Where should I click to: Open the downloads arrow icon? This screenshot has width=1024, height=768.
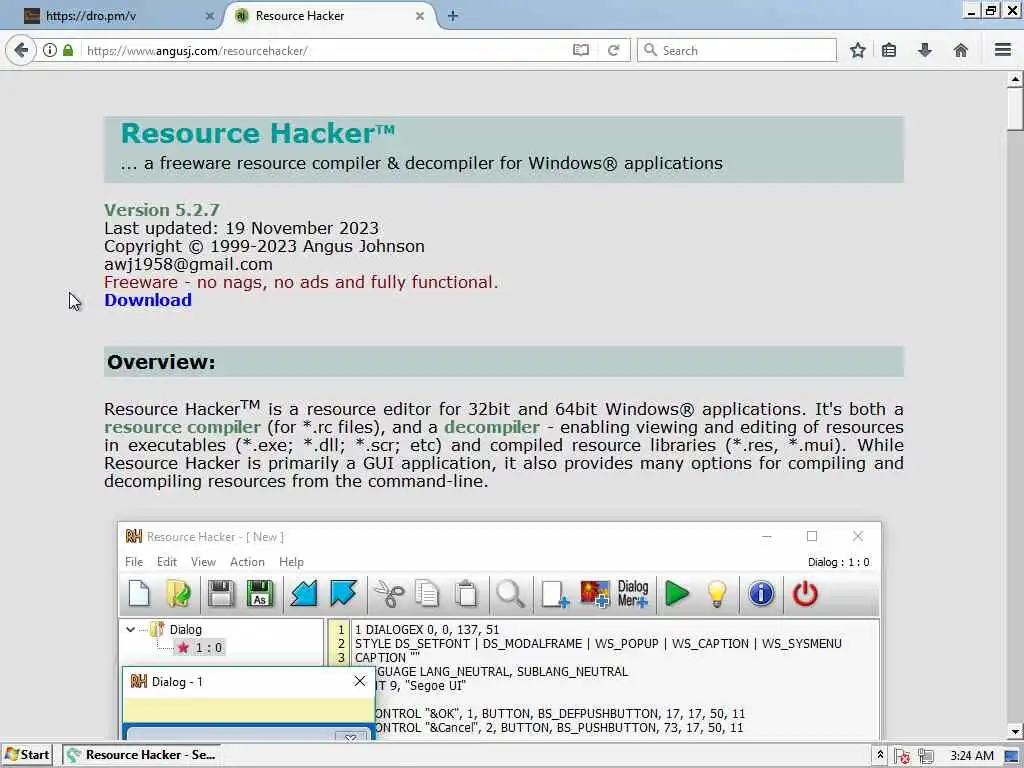click(925, 50)
